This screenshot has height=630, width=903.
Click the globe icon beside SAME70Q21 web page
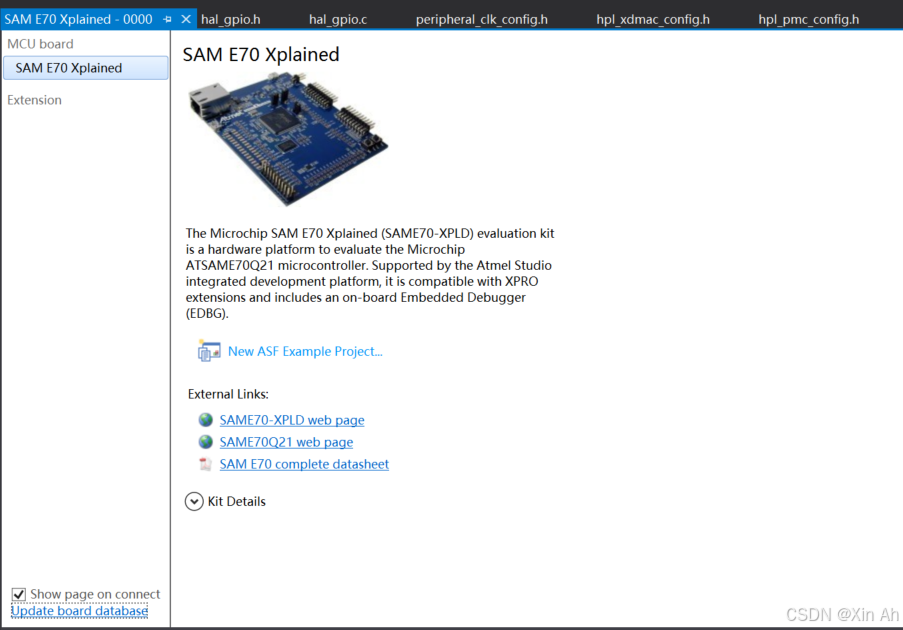coord(205,442)
